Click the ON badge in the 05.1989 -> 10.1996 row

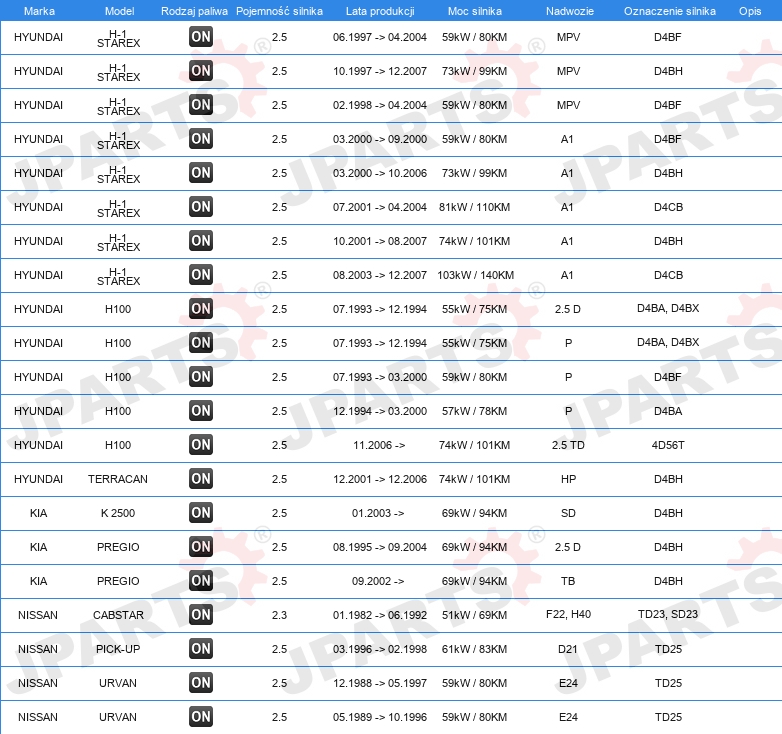click(201, 717)
